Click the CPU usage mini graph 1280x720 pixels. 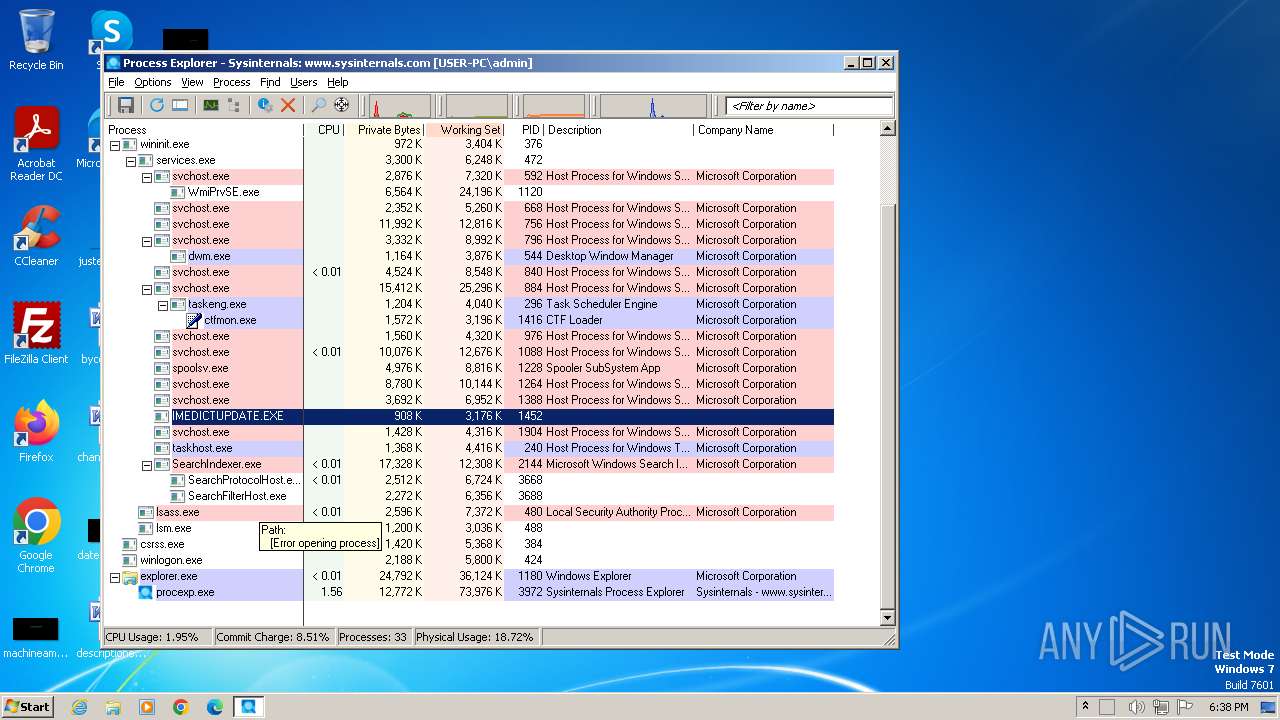tap(400, 106)
